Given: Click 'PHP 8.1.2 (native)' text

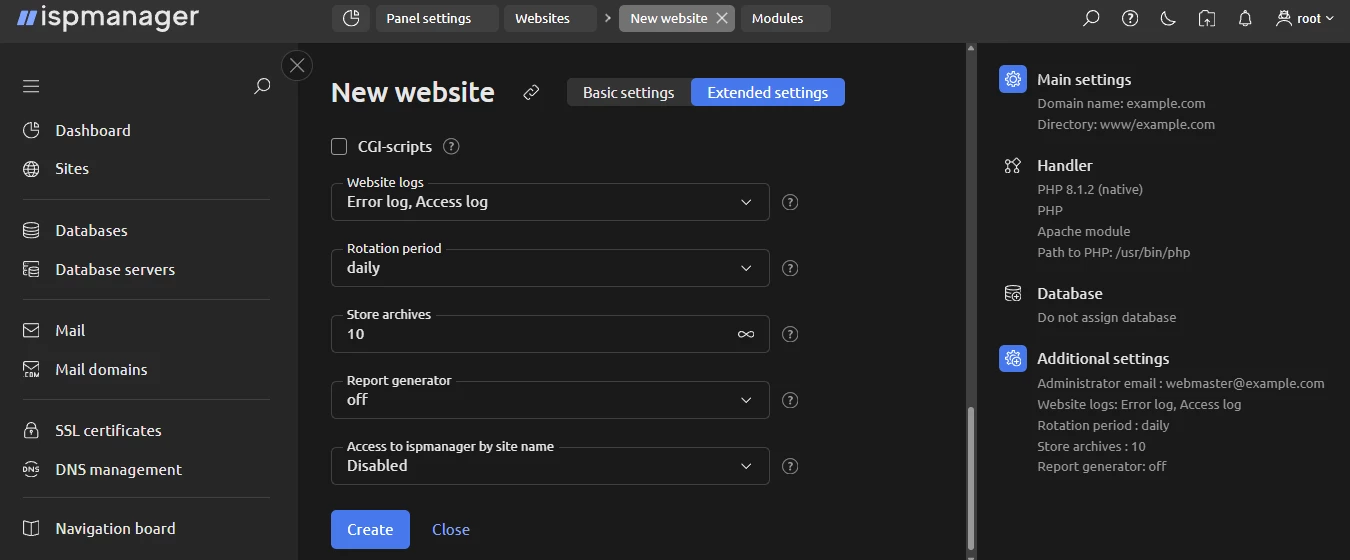Looking at the screenshot, I should 1090,189.
